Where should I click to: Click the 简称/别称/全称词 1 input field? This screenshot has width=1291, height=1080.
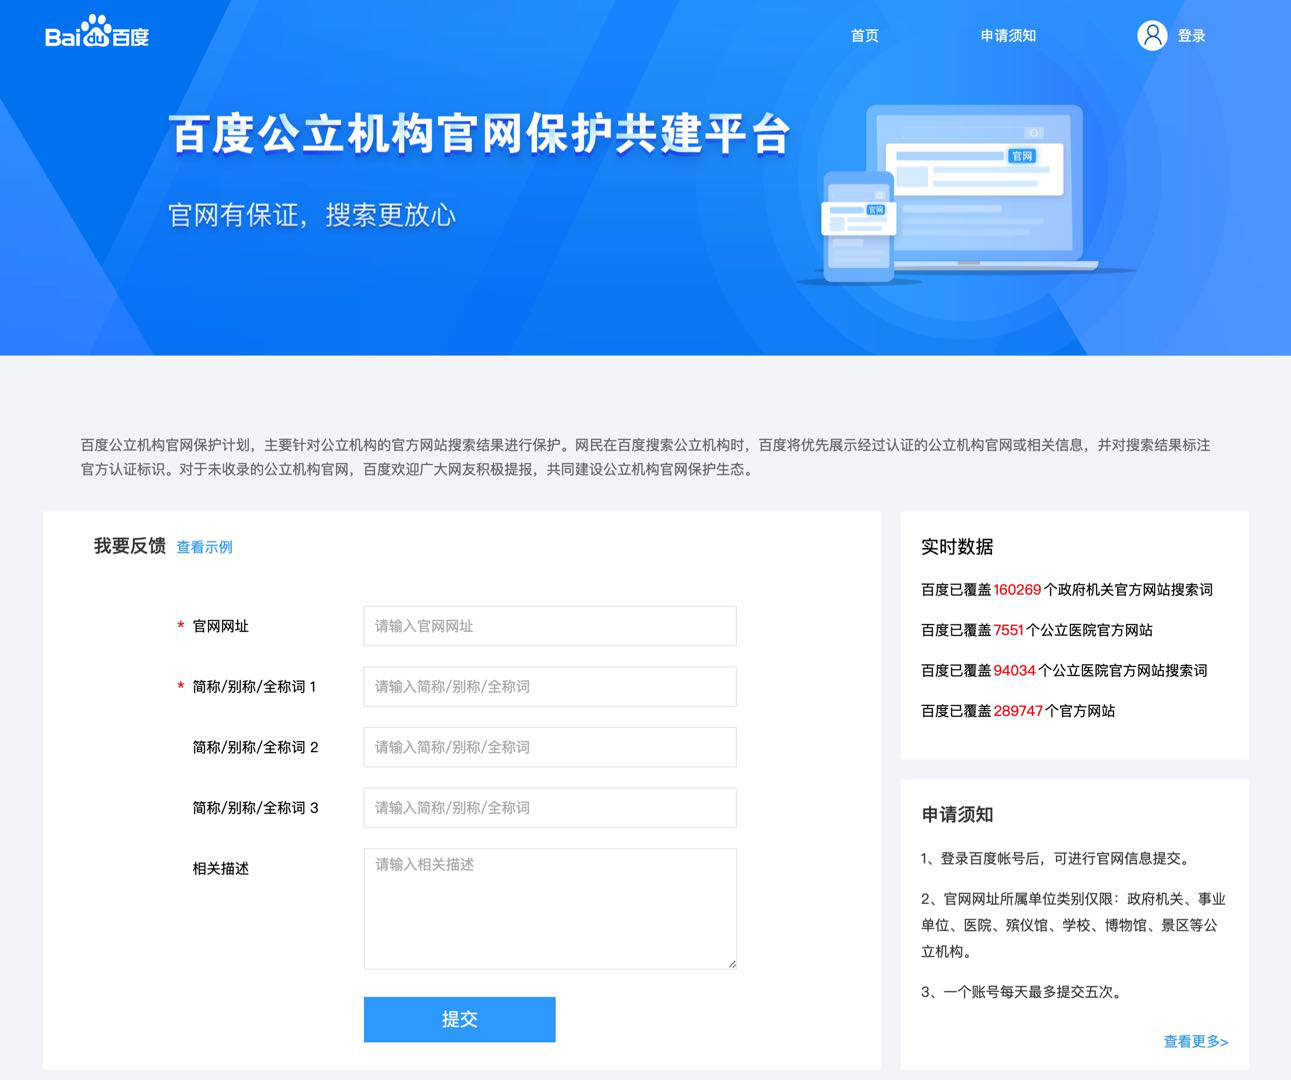[549, 686]
